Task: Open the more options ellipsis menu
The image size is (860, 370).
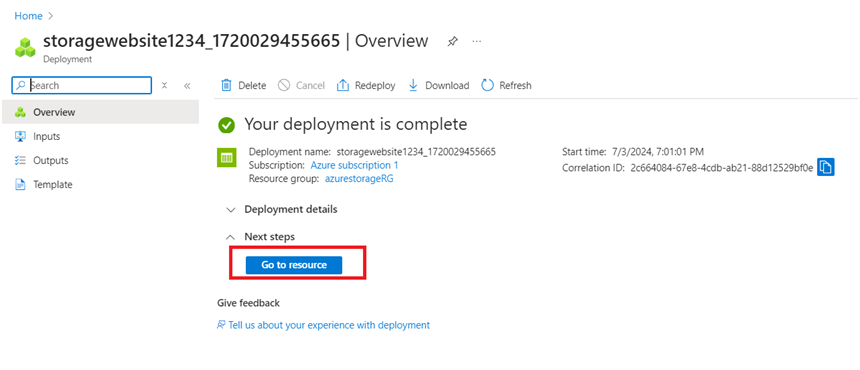Action: (477, 41)
